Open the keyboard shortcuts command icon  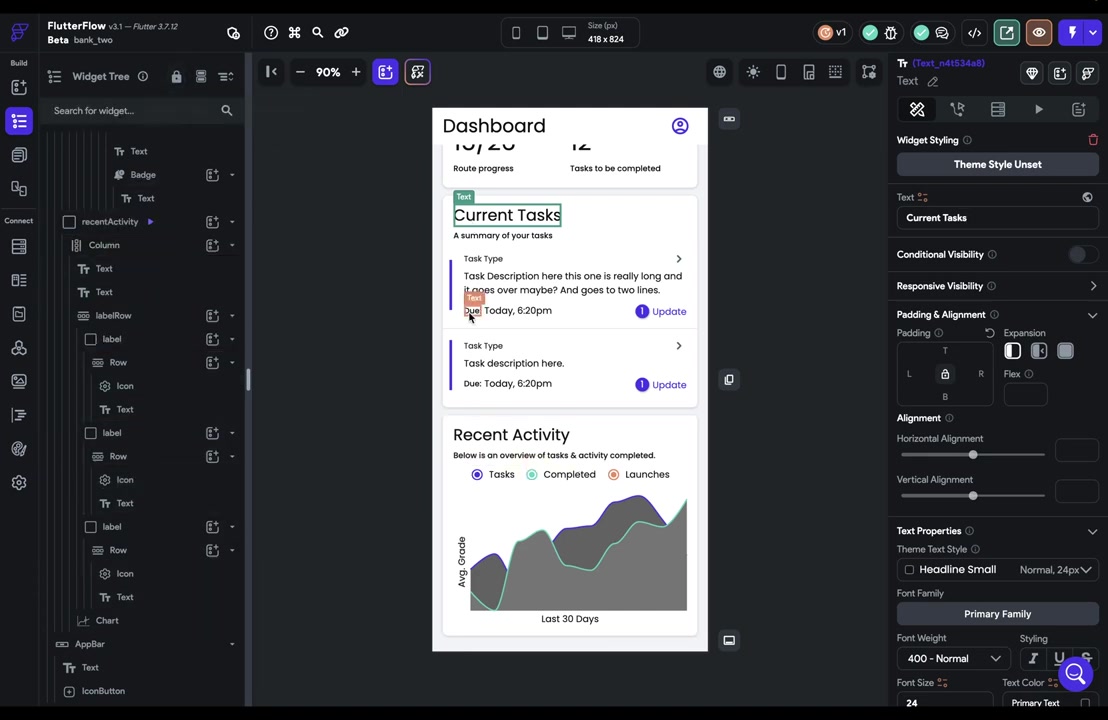pyautogui.click(x=295, y=33)
